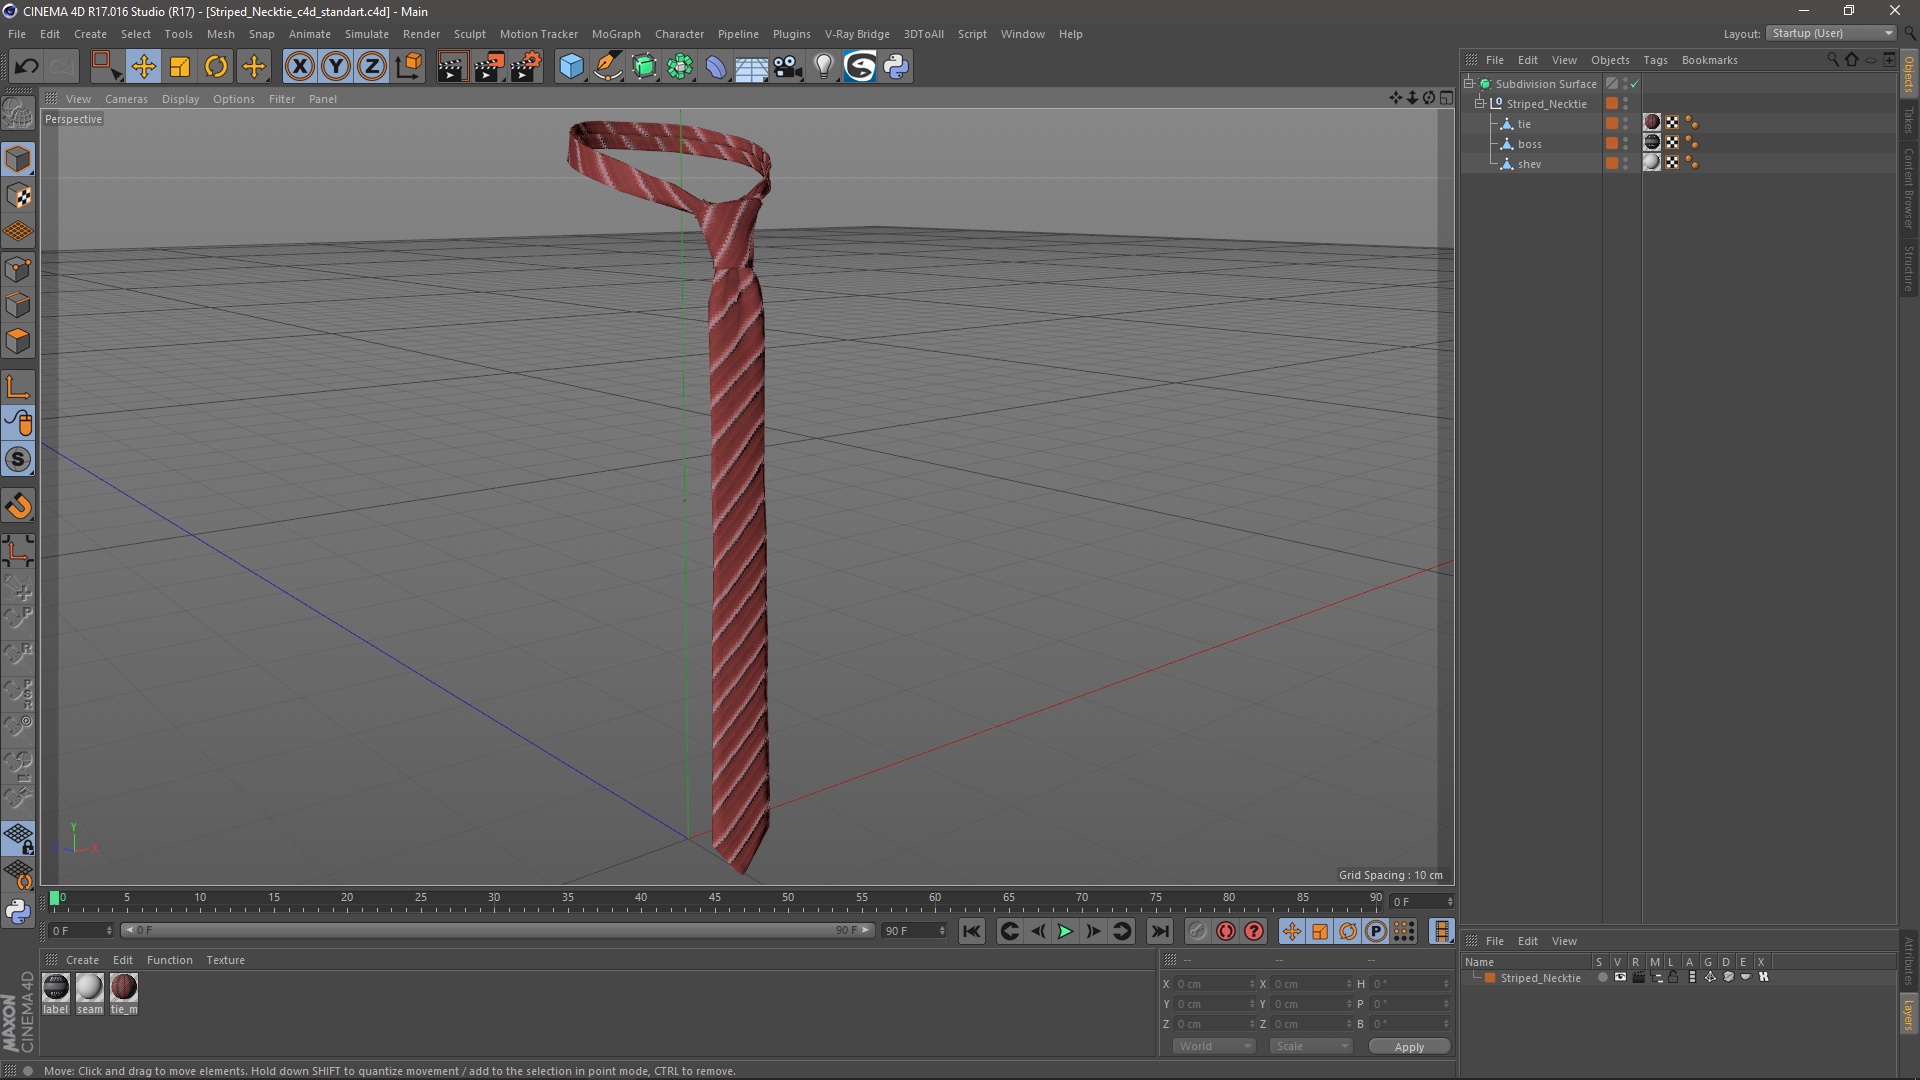This screenshot has width=1920, height=1080.
Task: Collapse the Striped_Necktie tree node
Action: [x=1480, y=104]
